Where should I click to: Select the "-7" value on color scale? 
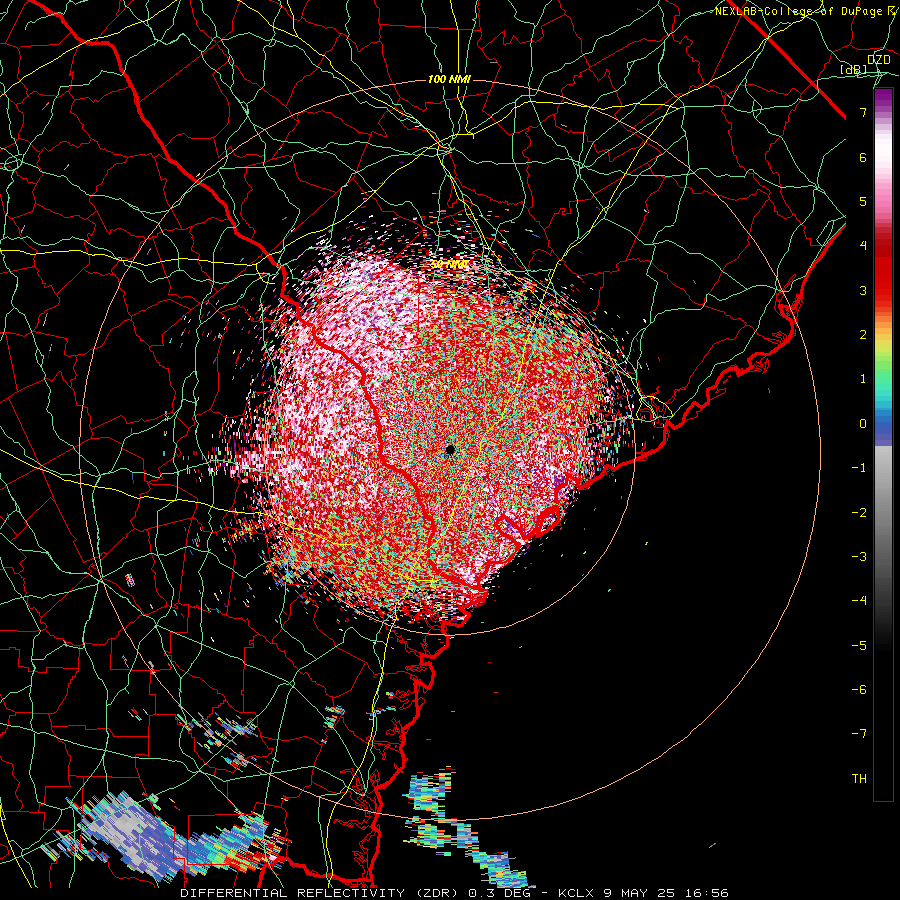(x=859, y=734)
